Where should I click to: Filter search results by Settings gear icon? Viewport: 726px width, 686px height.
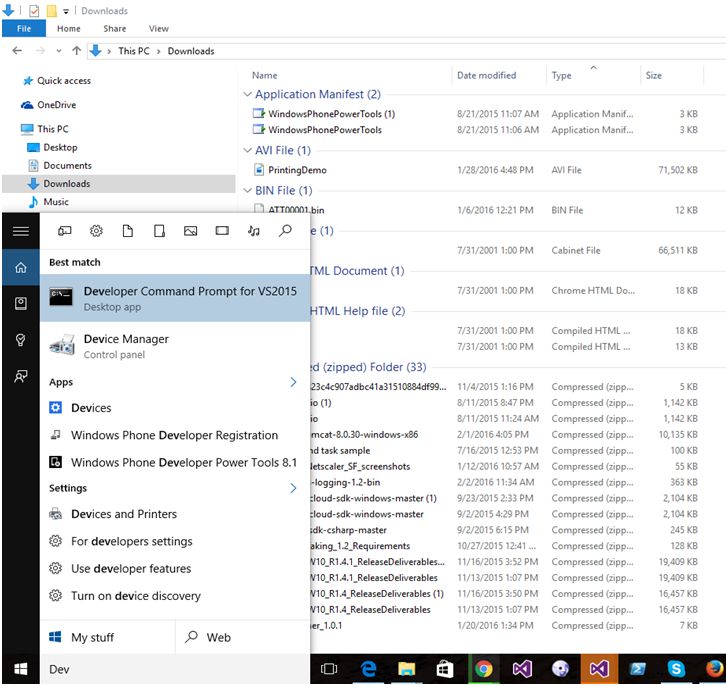tap(97, 231)
